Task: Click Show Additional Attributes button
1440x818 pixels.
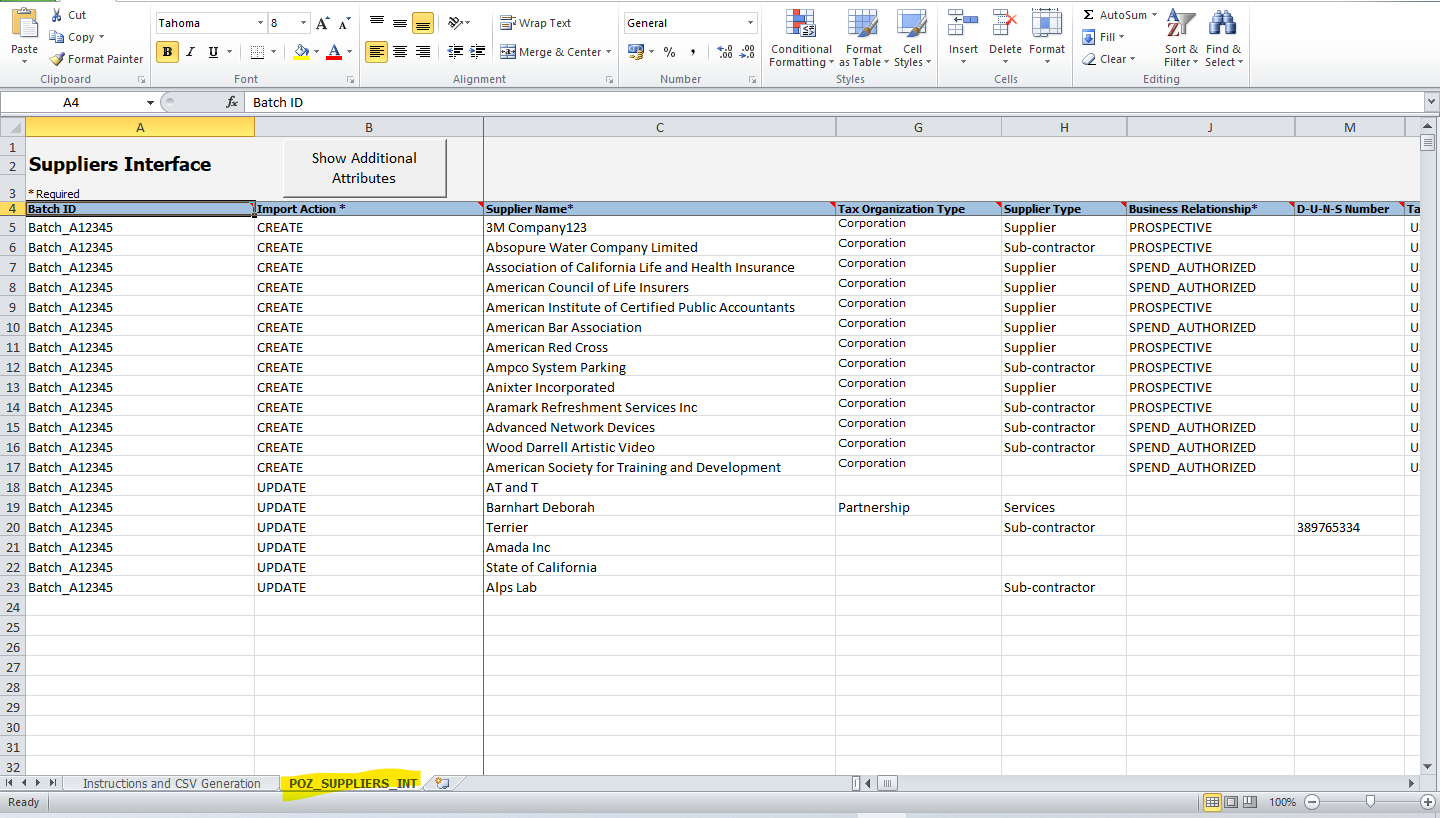Action: point(364,168)
